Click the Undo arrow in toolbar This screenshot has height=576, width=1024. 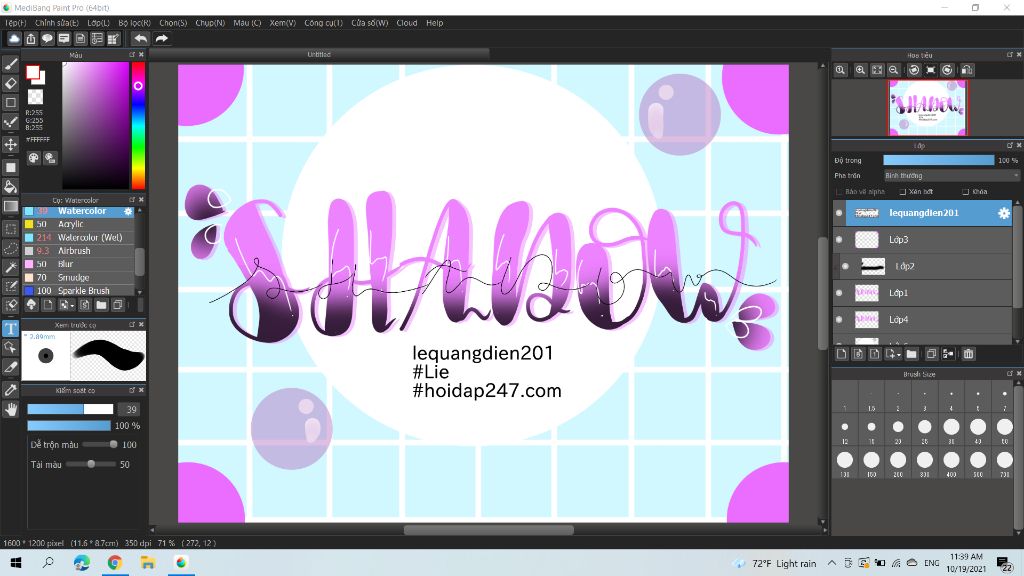click(x=140, y=39)
